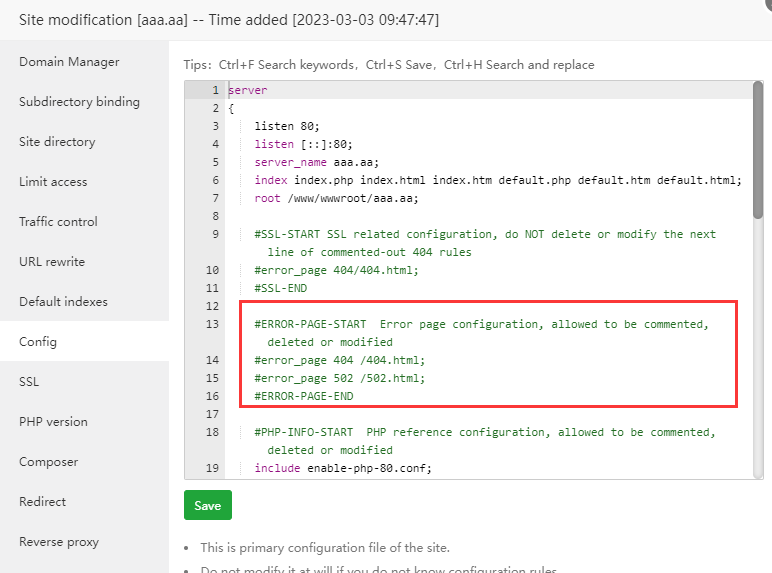Switch to Subdirectory binding section

[x=79, y=102]
